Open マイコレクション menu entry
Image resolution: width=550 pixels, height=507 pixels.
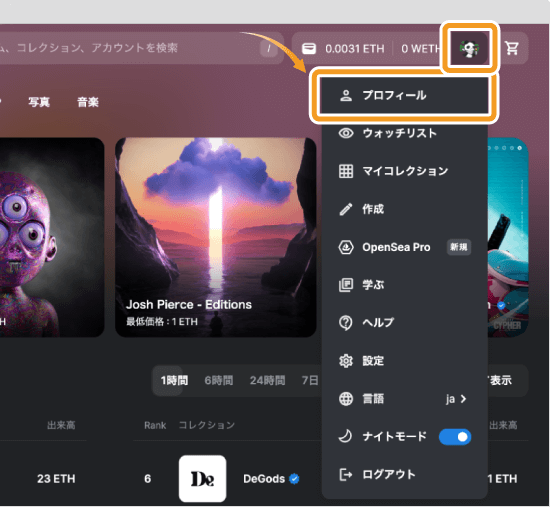[404, 171]
